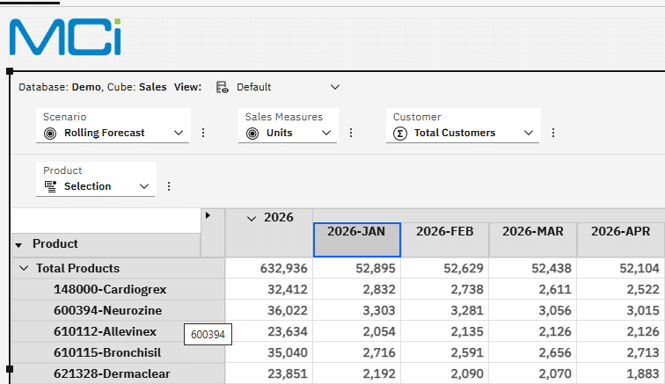Click the MCi logo

pos(65,36)
